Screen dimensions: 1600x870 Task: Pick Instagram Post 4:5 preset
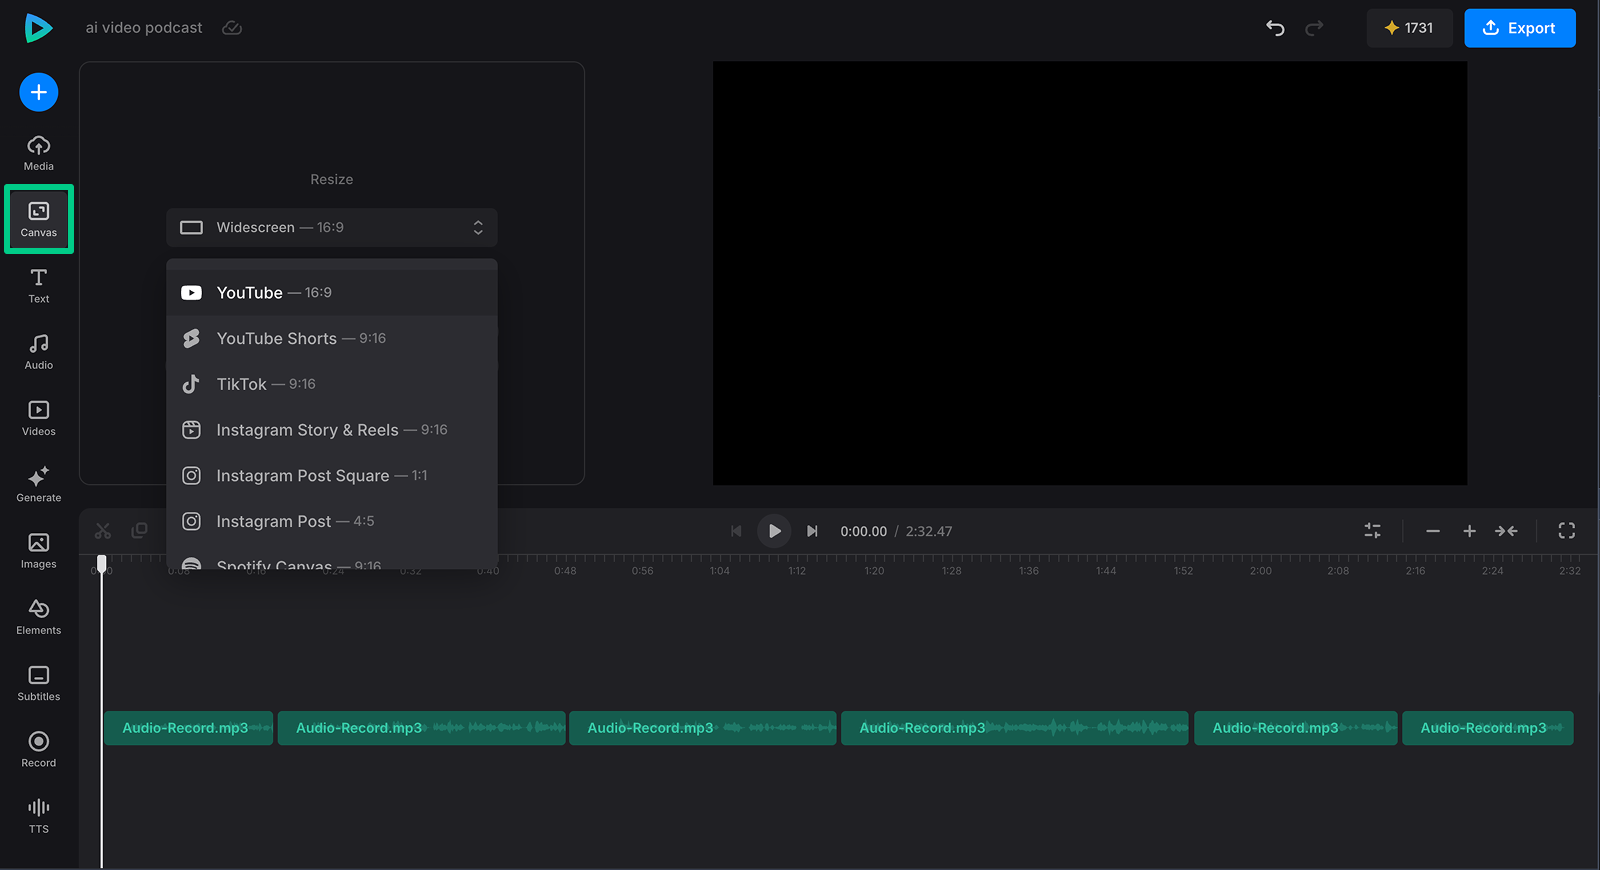click(x=332, y=522)
